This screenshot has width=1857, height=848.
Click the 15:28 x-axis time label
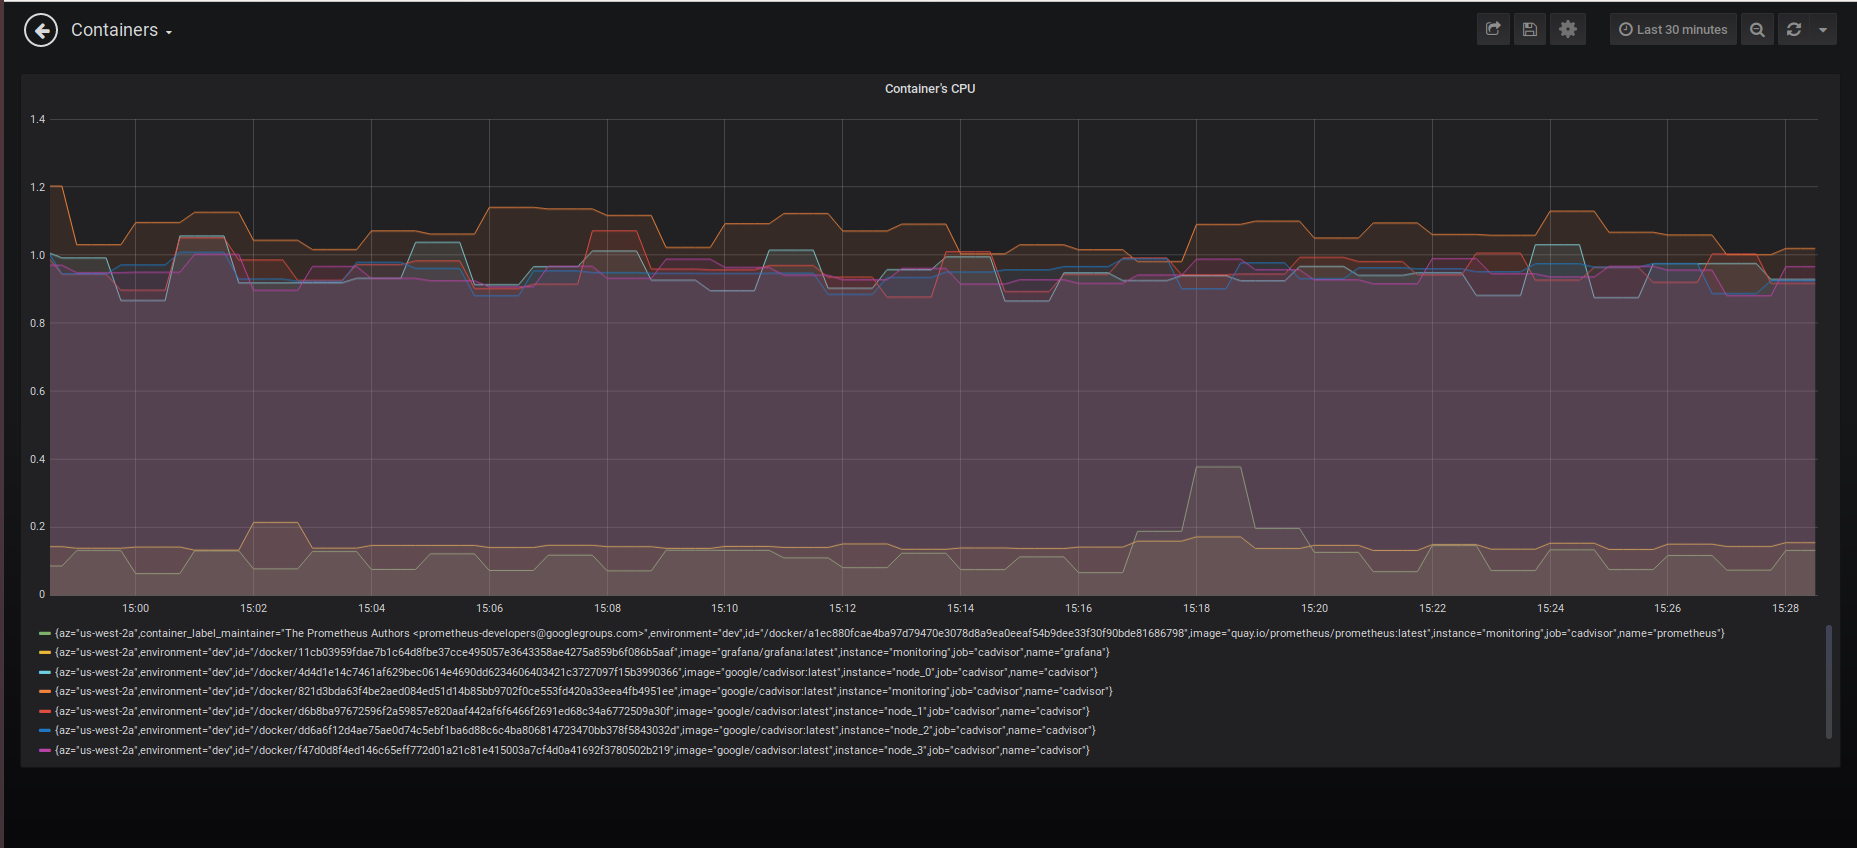1786,608
